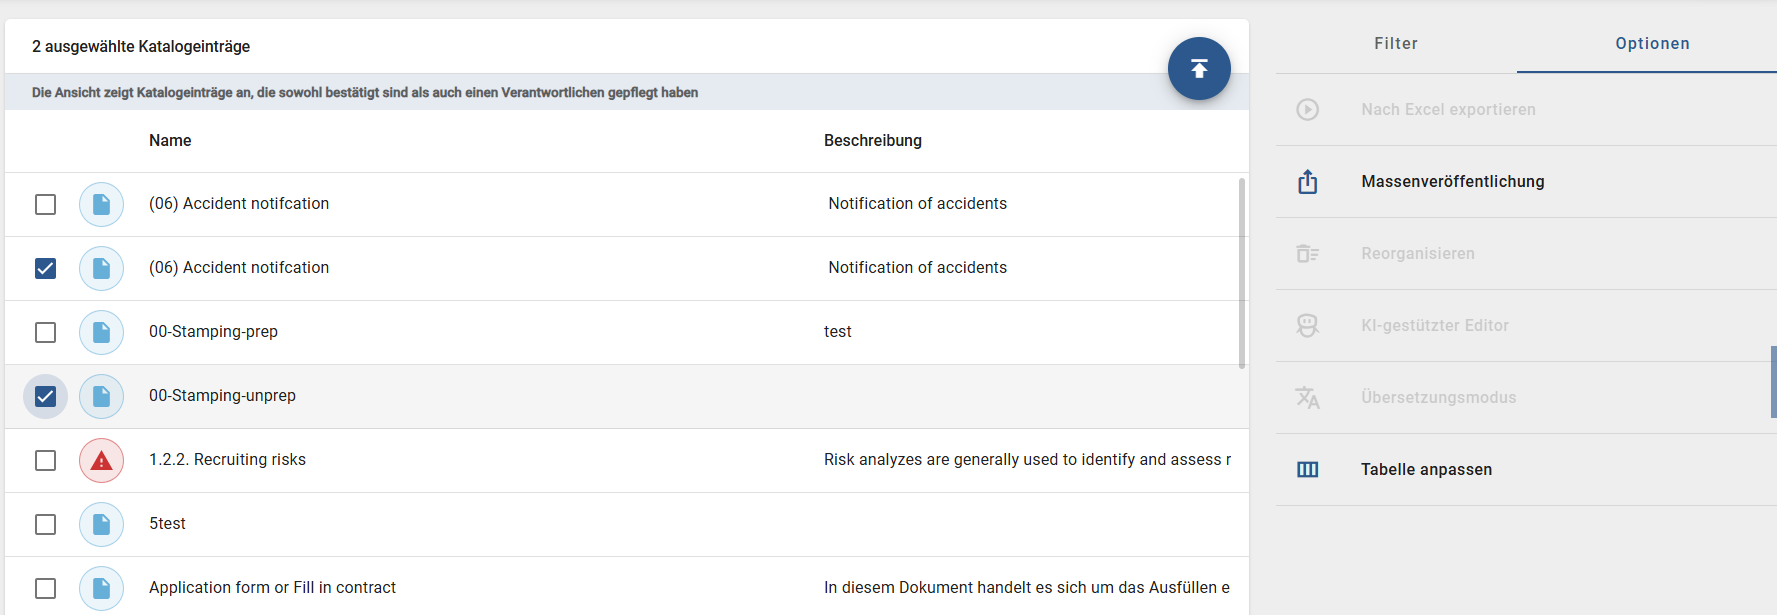Click the red warning icon for Recruiting risks

tap(101, 461)
